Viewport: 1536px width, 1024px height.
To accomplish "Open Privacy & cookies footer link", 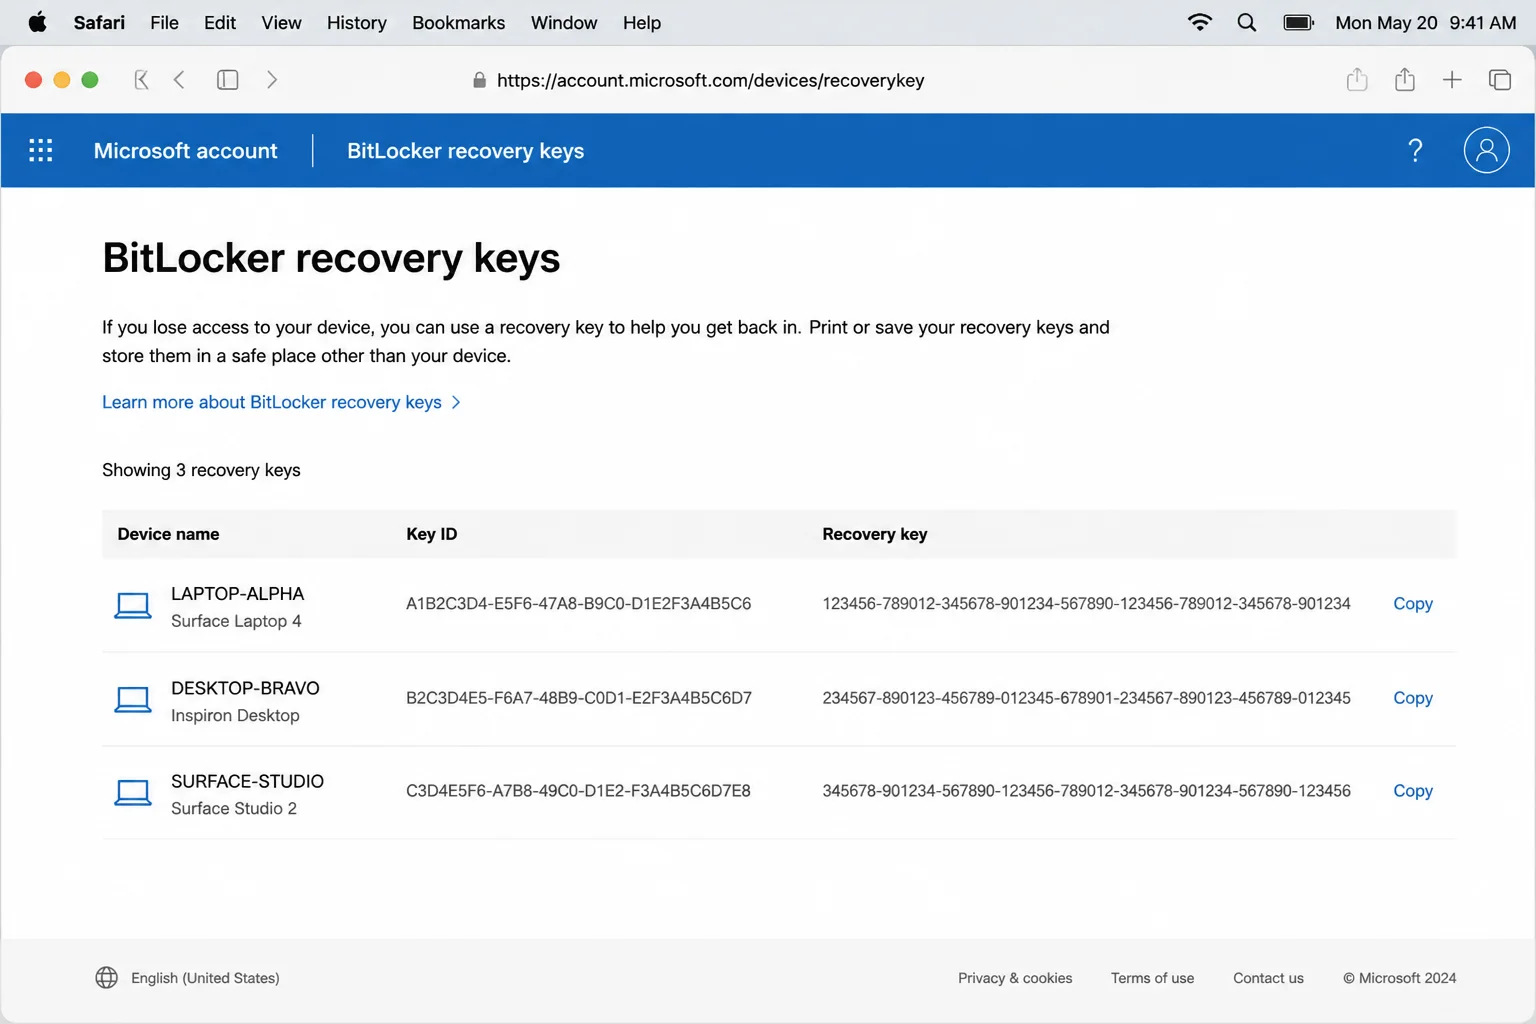I will (1015, 978).
